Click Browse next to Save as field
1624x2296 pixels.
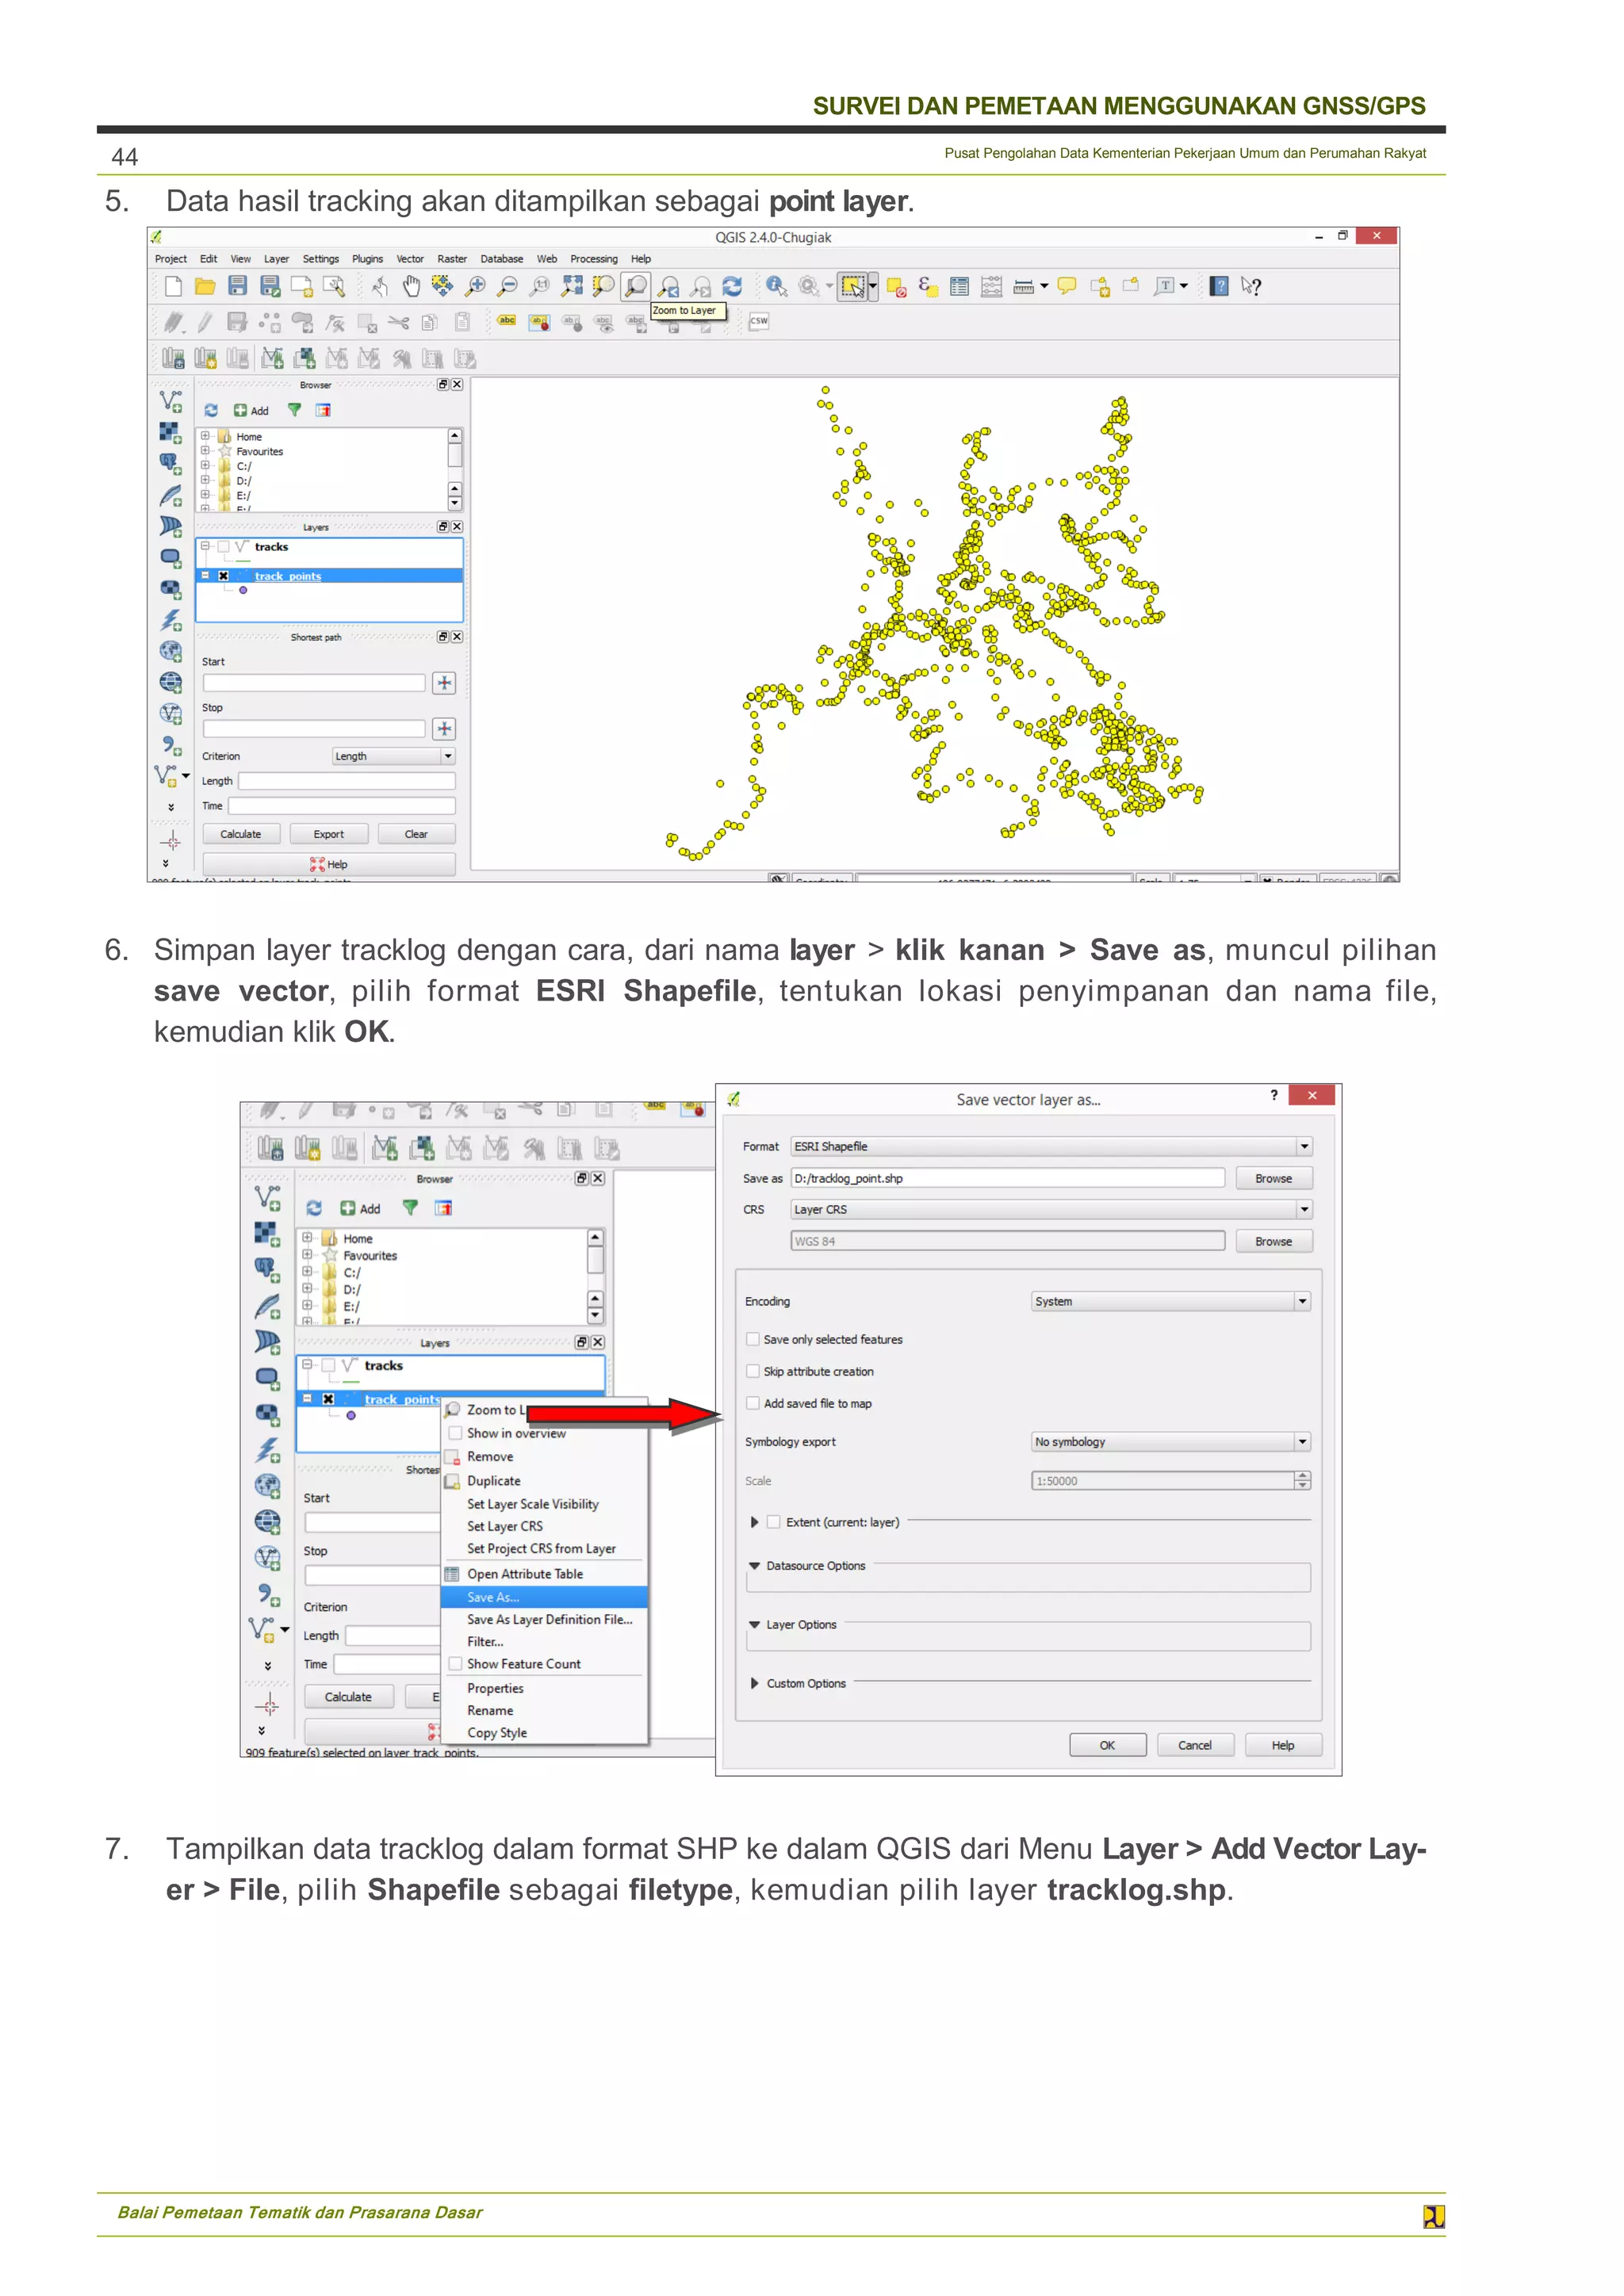[x=1273, y=1178]
